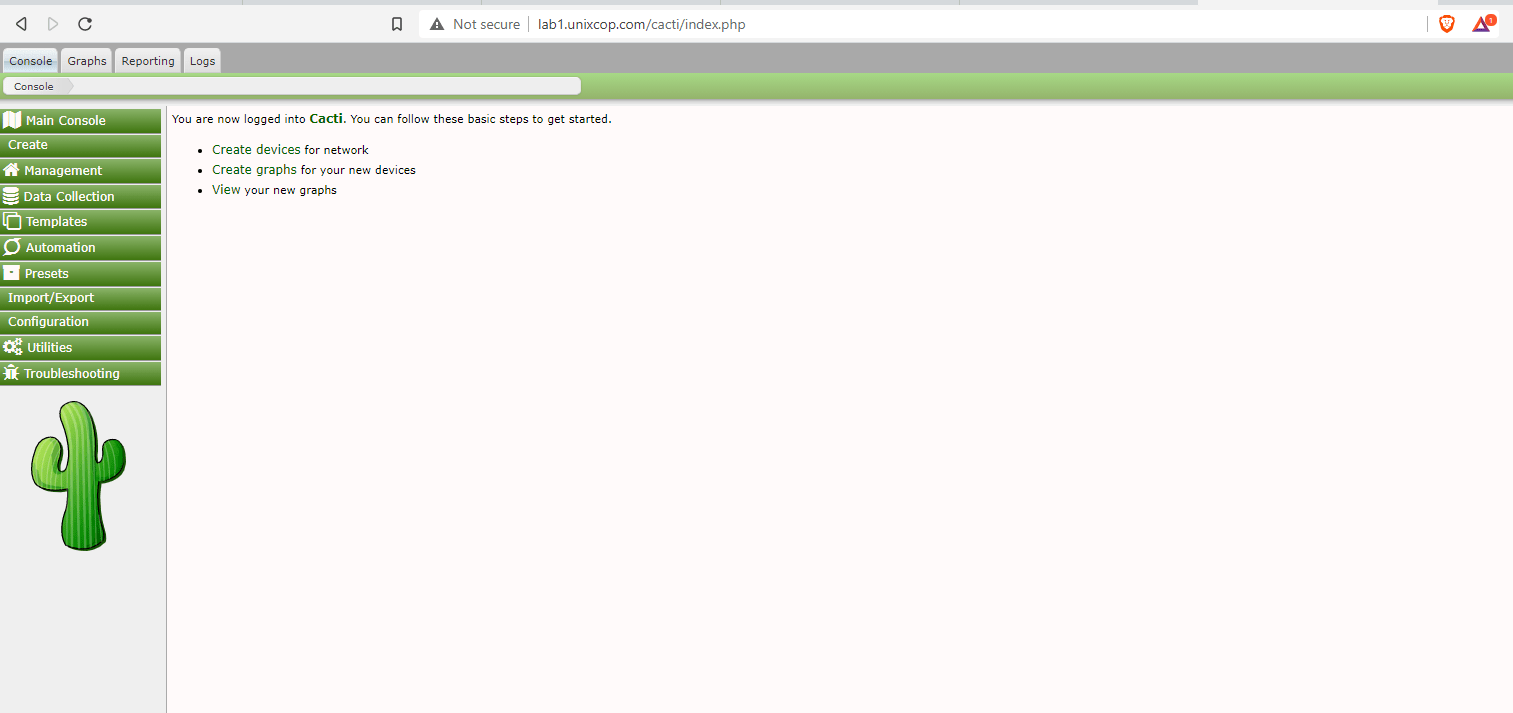
Task: Expand the Utilities menu section
Action: [80, 347]
